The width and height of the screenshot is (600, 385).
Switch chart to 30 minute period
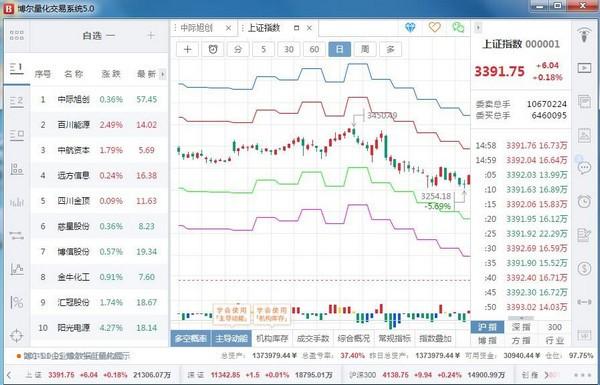289,49
